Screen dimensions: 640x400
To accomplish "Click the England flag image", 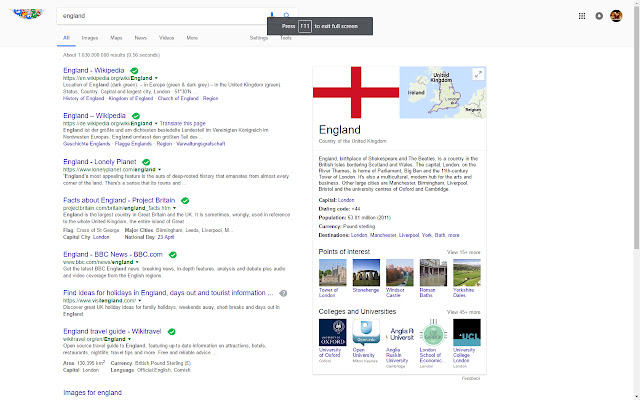I will pos(356,92).
